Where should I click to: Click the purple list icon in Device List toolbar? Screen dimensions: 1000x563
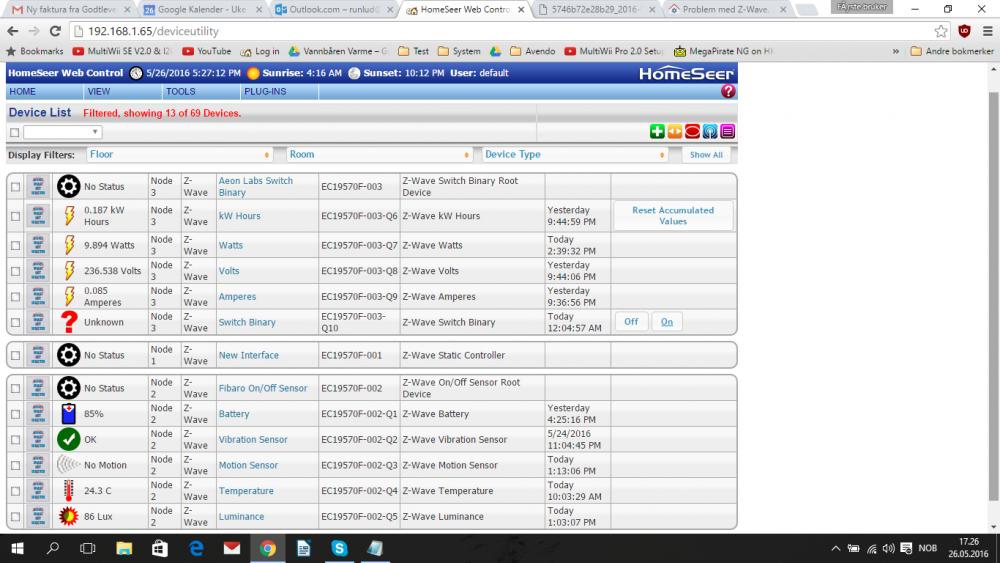click(x=728, y=132)
